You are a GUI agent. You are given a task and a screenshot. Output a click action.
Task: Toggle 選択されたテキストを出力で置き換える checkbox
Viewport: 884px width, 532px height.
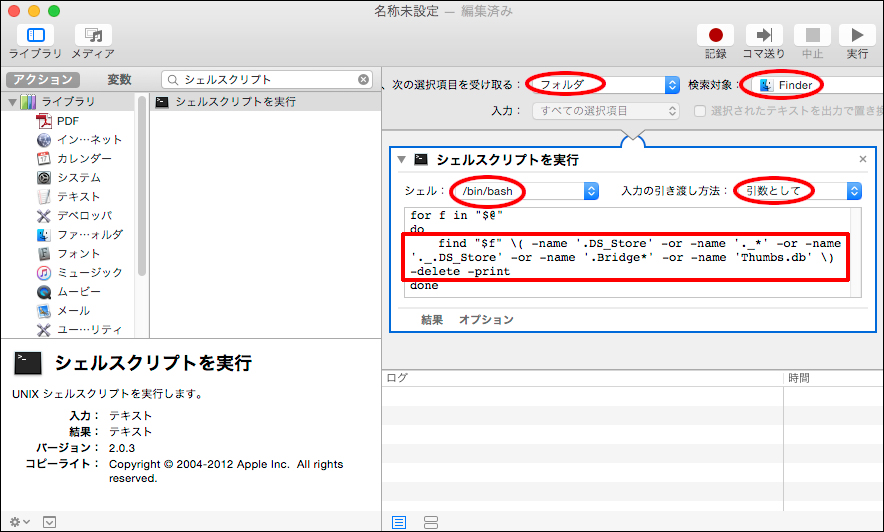click(700, 111)
